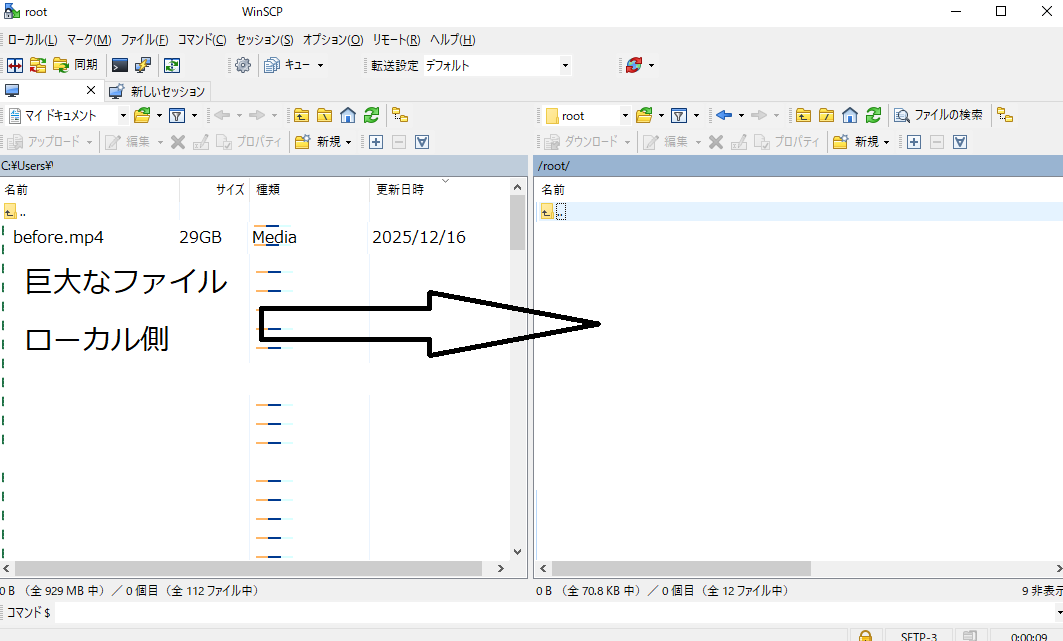
Task: Click the remote panel 新規 button
Action: [x=857, y=142]
